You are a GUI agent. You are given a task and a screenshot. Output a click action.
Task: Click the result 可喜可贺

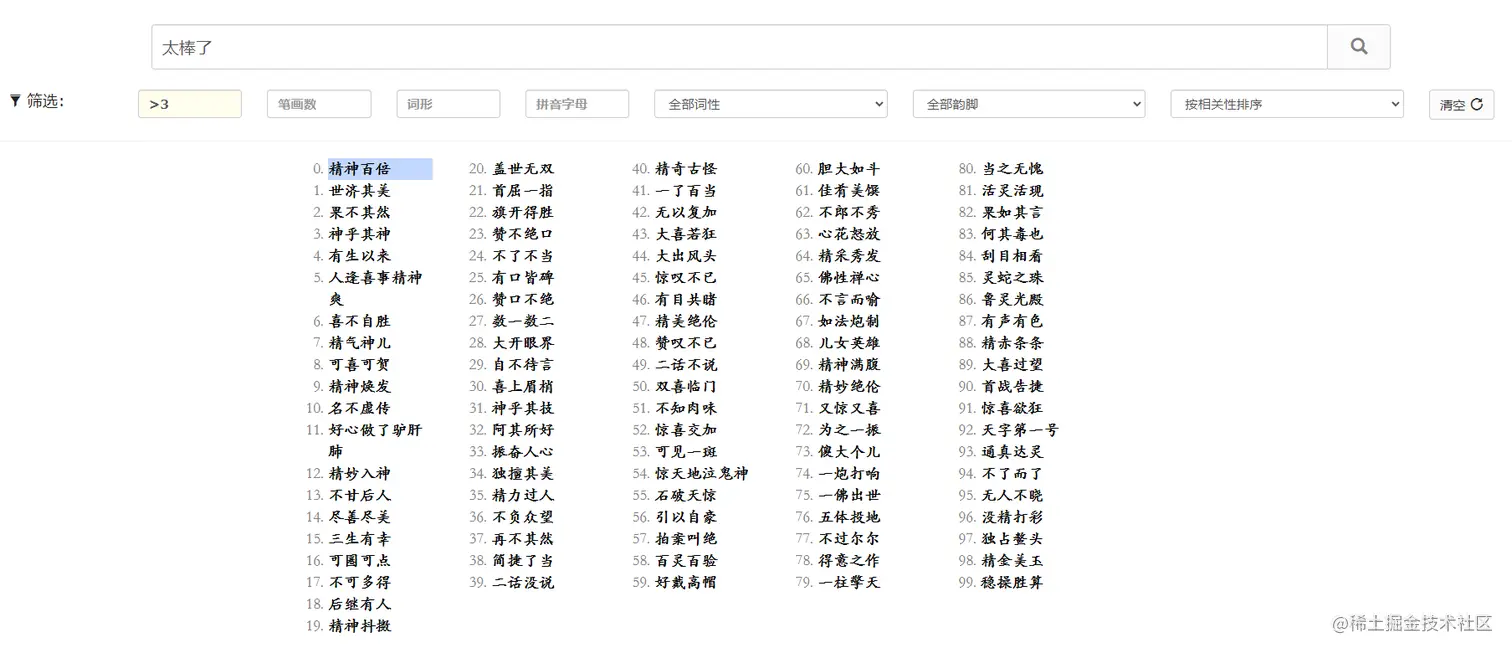(x=360, y=365)
